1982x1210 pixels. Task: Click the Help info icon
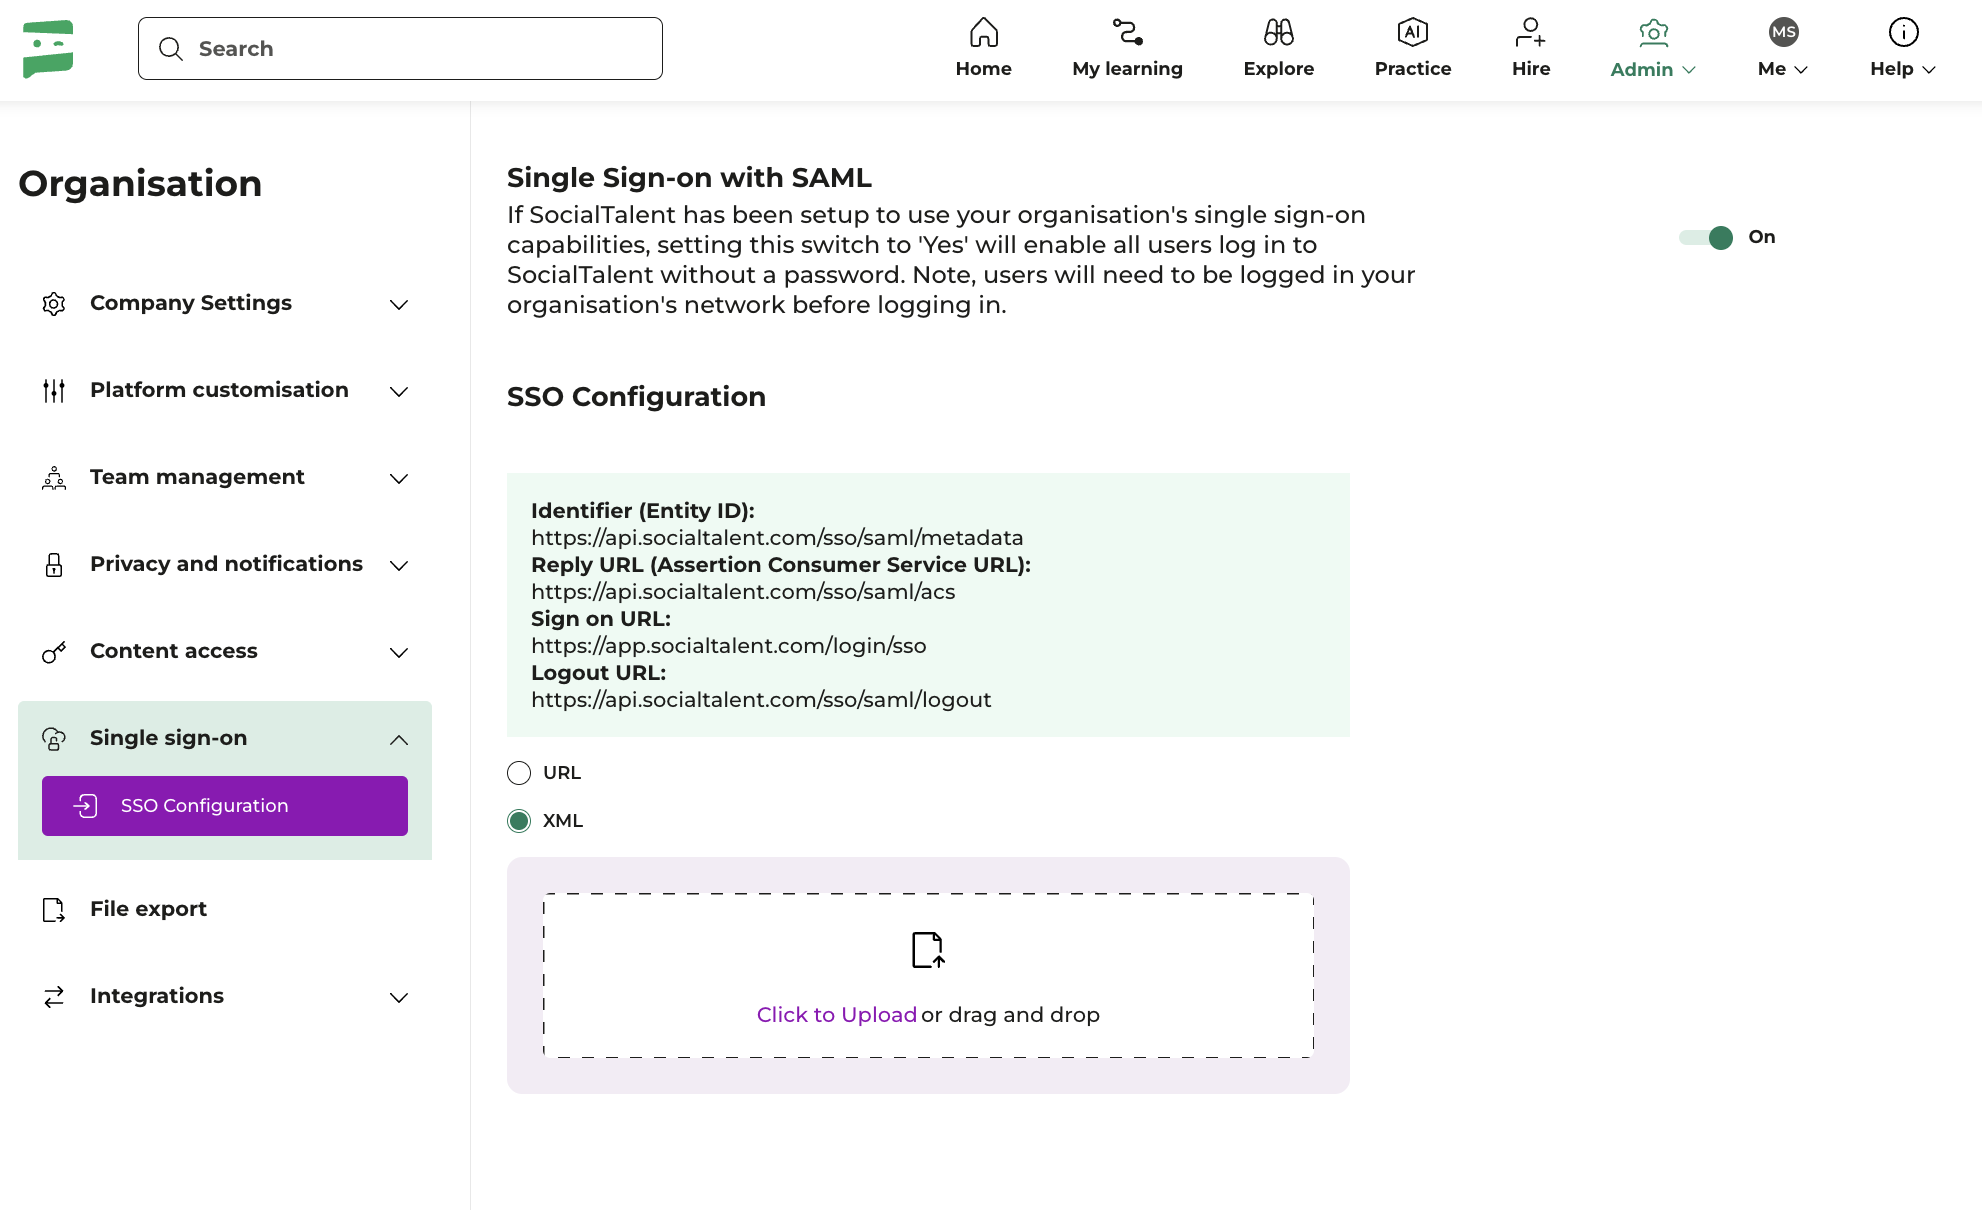1903,32
